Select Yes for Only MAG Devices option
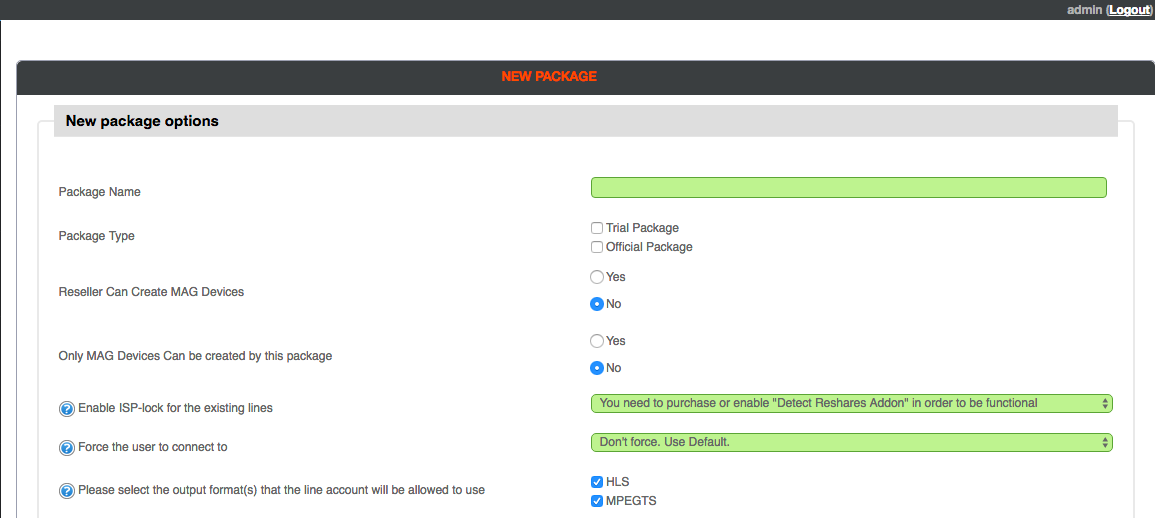Screen dimensions: 1155x518 (597, 341)
